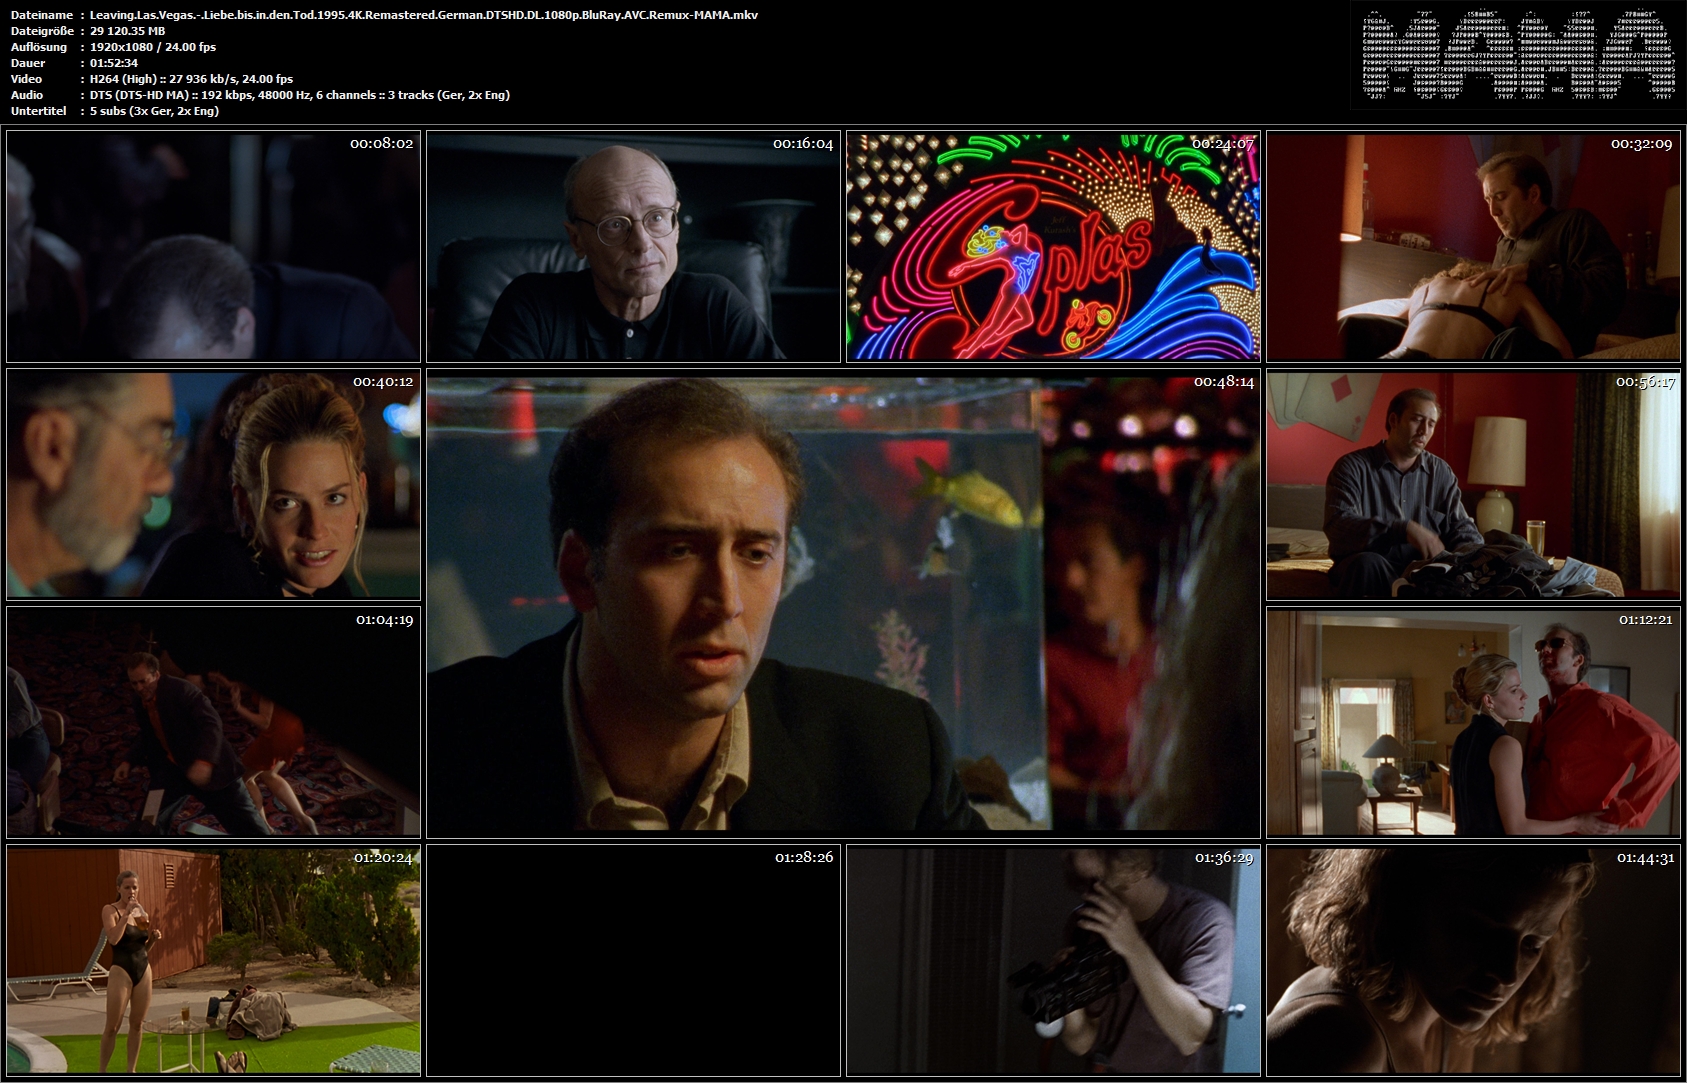Image resolution: width=1687 pixels, height=1083 pixels.
Task: Click the 'Untertitel' label
Action: (38, 111)
